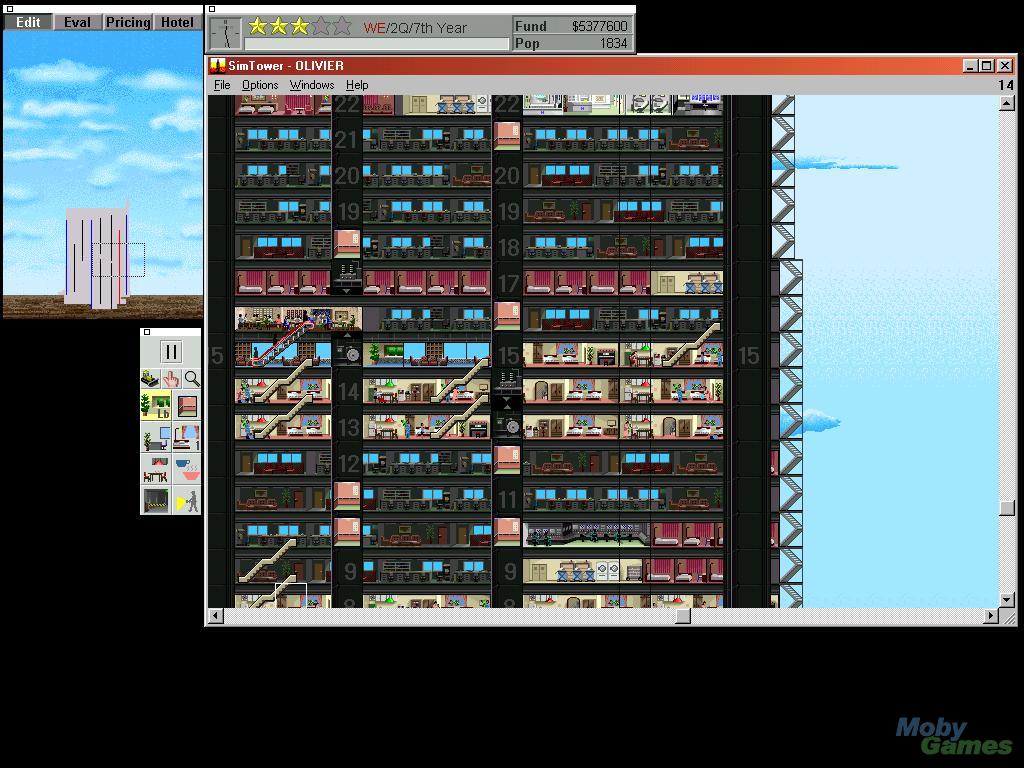The width and height of the screenshot is (1024, 768).
Task: Pause the game with the pause button
Action: click(170, 352)
